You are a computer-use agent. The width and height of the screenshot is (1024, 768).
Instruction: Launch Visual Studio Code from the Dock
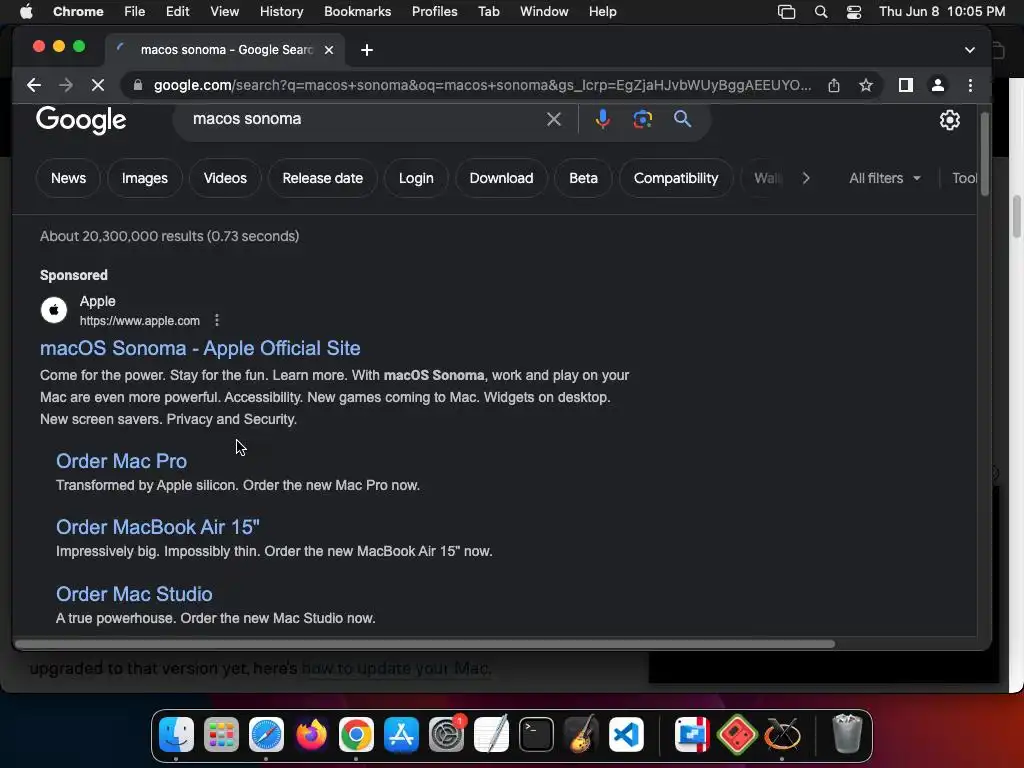(x=626, y=734)
